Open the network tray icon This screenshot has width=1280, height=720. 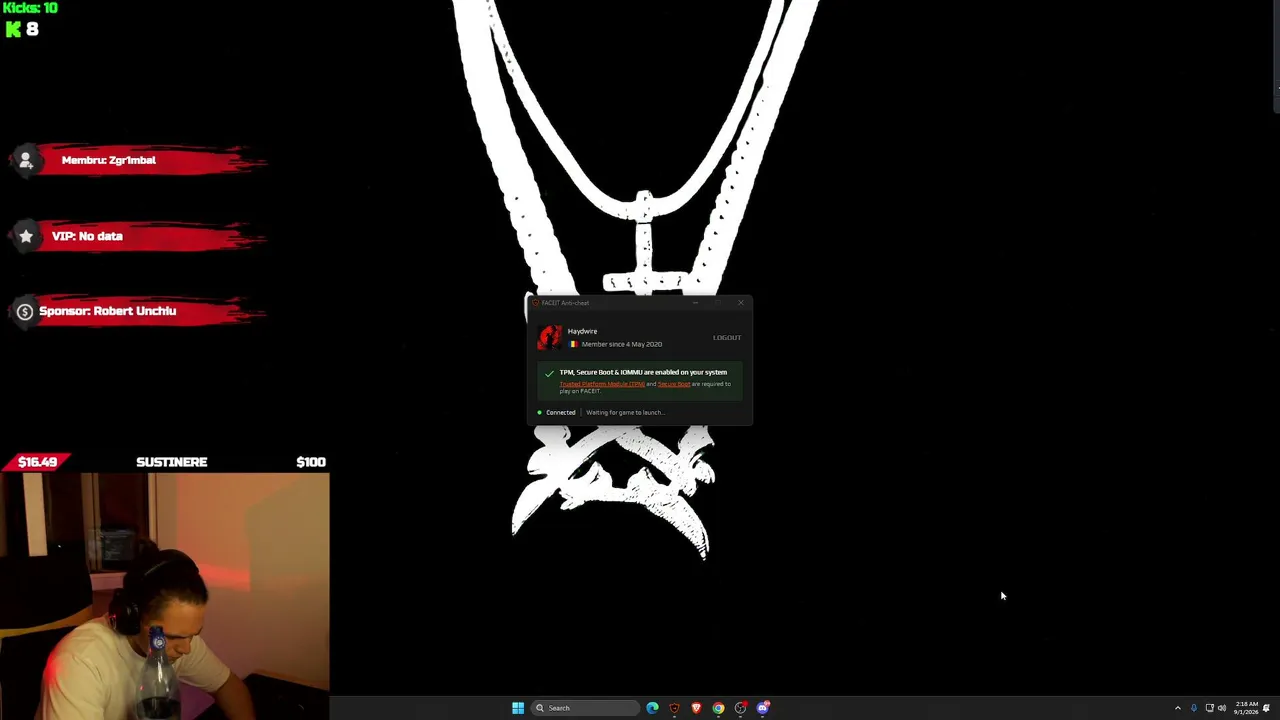pyautogui.click(x=1209, y=708)
